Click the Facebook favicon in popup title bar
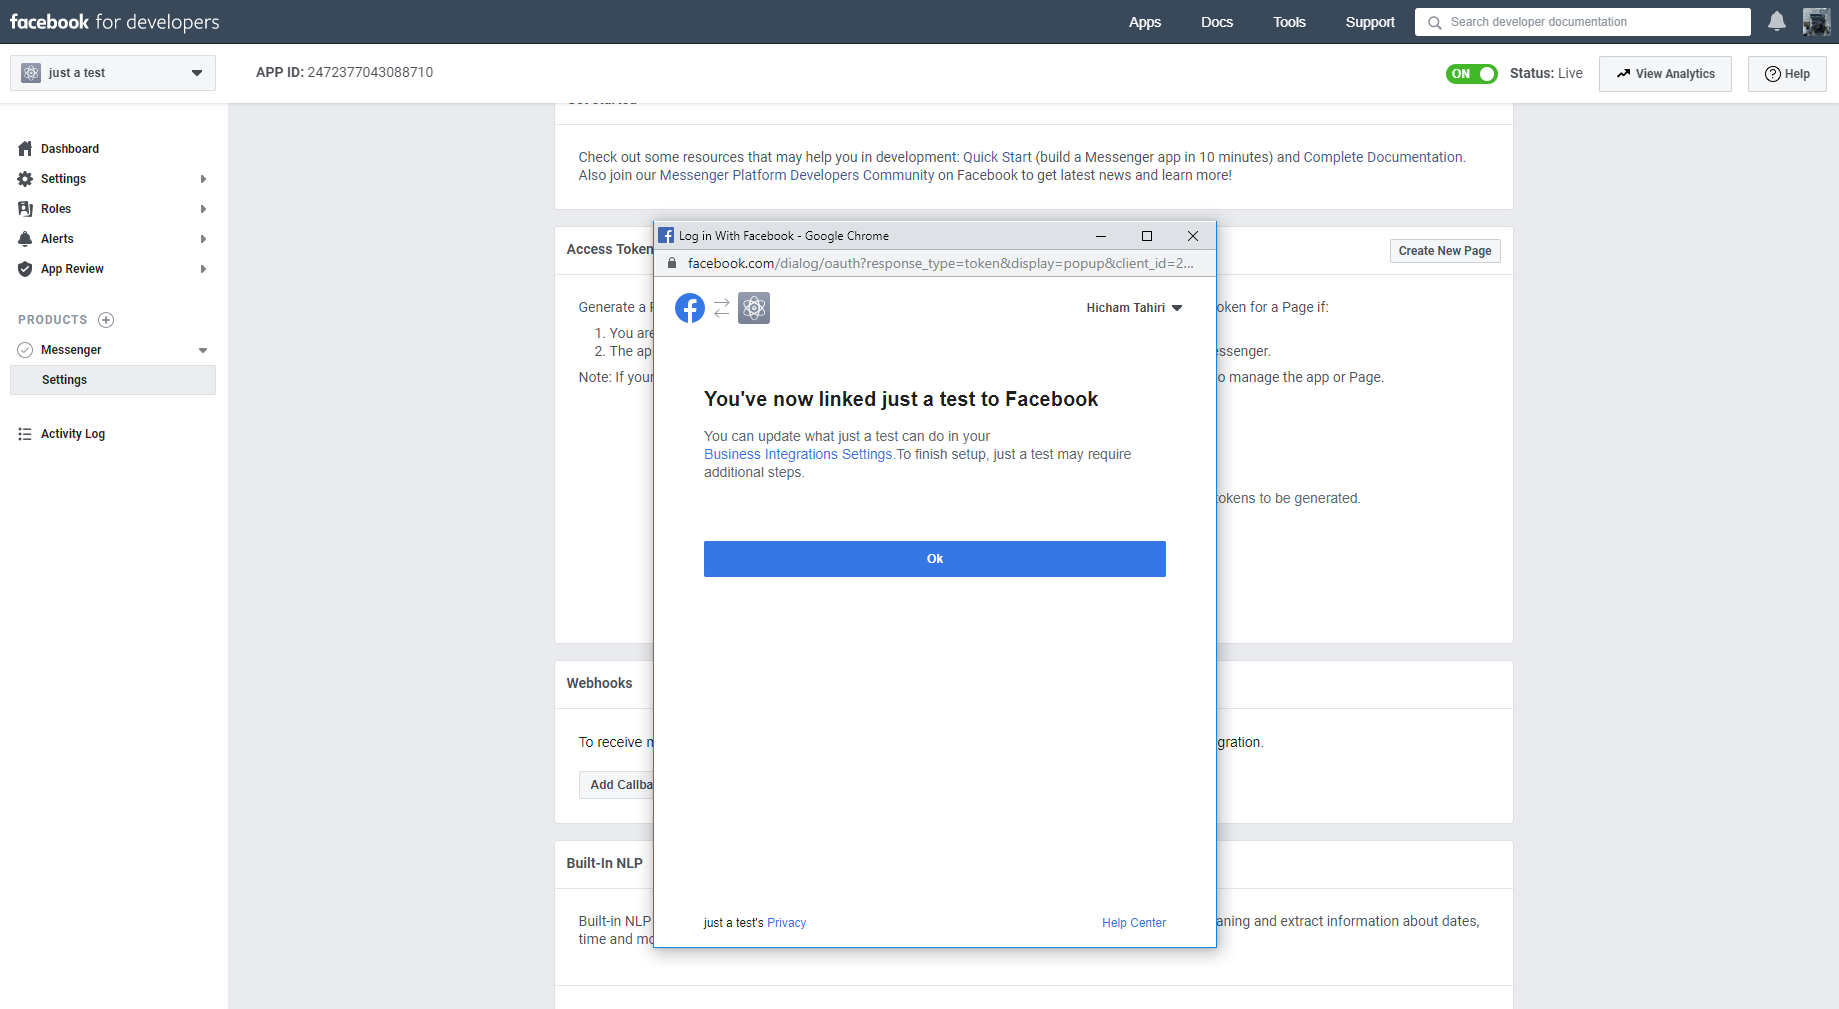Image resolution: width=1839 pixels, height=1009 pixels. [x=666, y=236]
